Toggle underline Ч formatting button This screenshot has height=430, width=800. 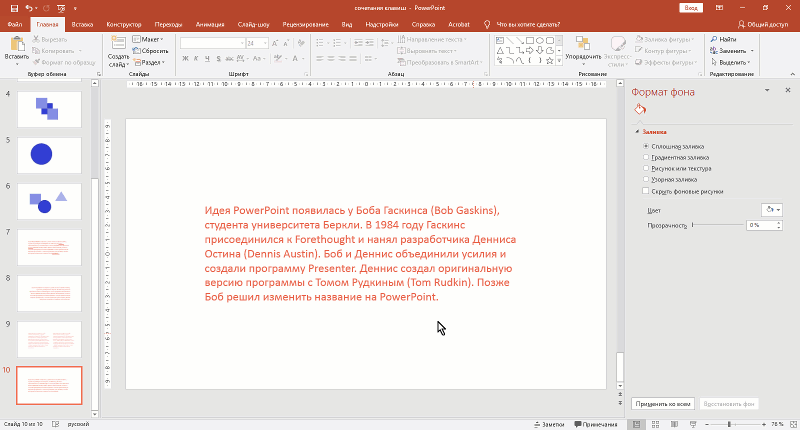pyautogui.click(x=207, y=59)
